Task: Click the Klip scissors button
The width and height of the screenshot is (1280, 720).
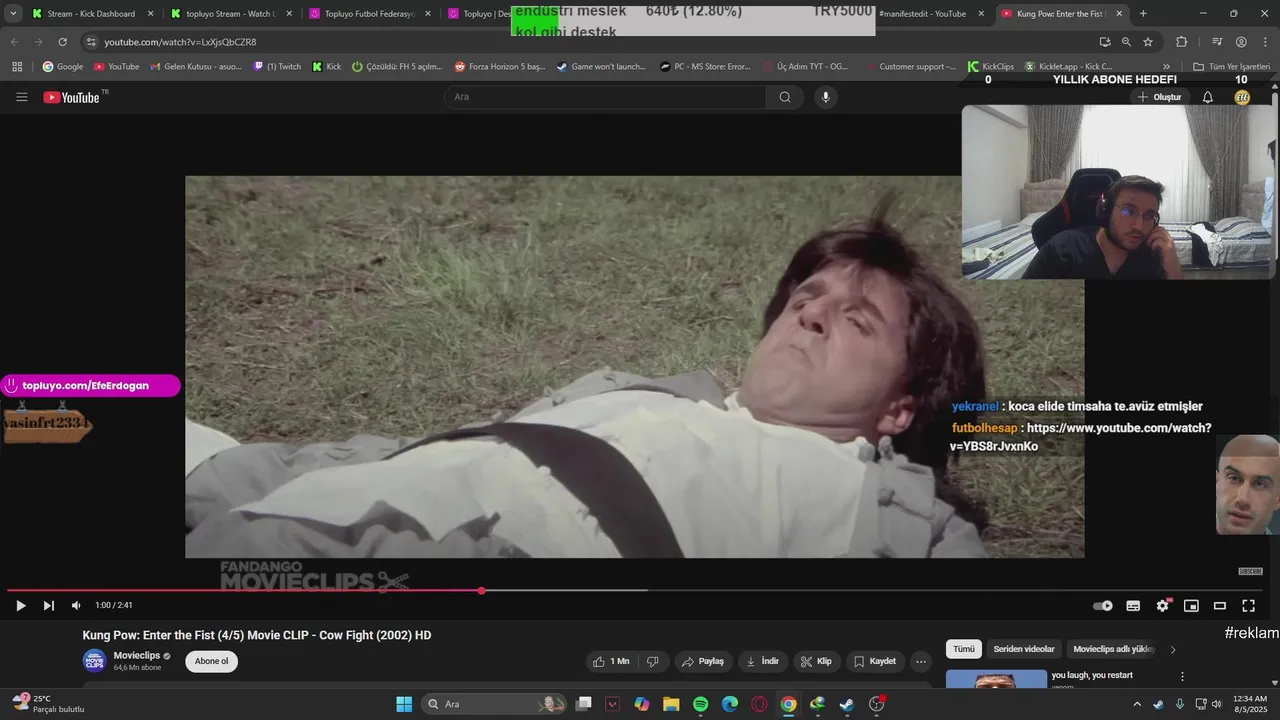Action: click(x=817, y=661)
